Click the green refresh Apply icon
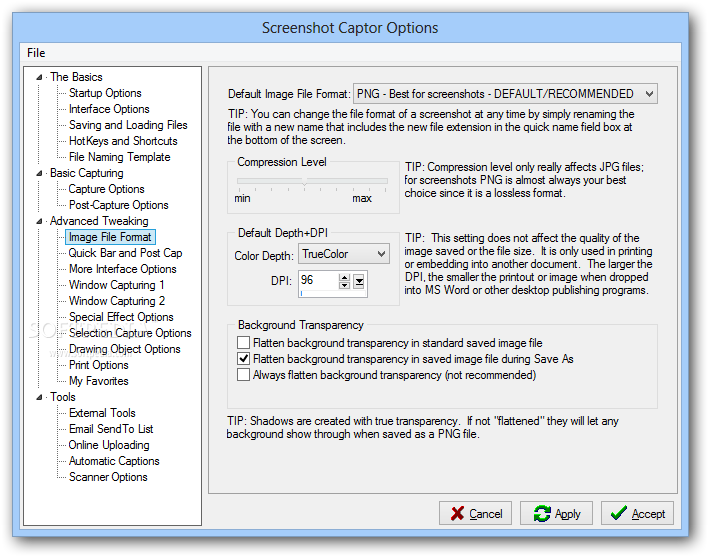 (x=542, y=513)
